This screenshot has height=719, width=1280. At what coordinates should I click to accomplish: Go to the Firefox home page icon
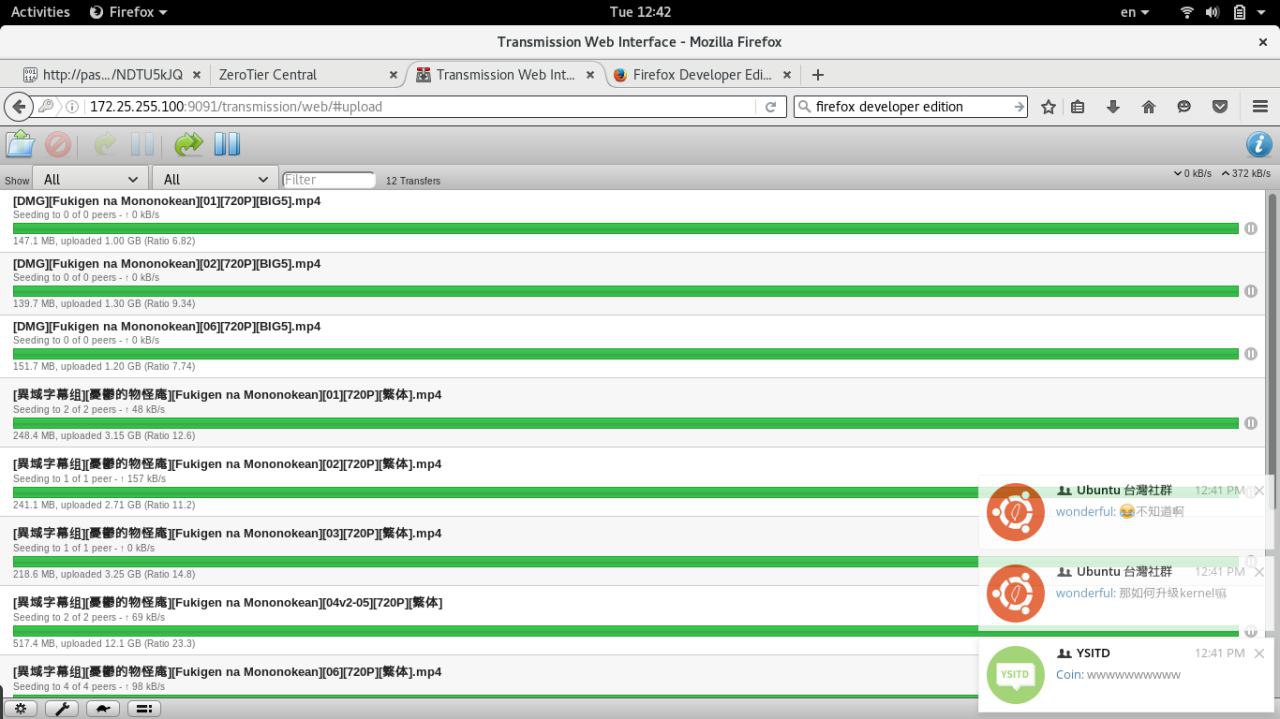1148,106
